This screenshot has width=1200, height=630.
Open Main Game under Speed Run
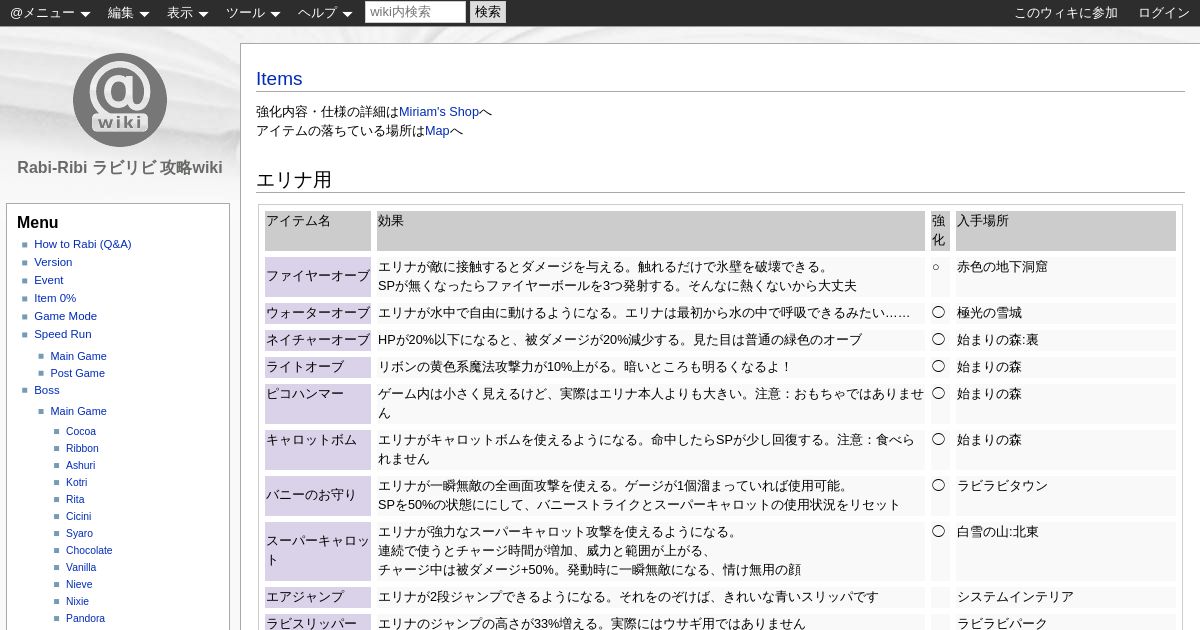click(x=78, y=356)
